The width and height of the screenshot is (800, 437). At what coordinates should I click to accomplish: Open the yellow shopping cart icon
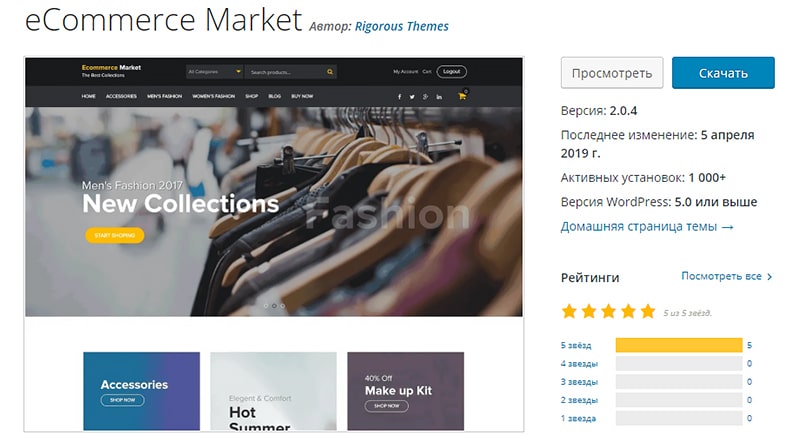click(x=462, y=96)
